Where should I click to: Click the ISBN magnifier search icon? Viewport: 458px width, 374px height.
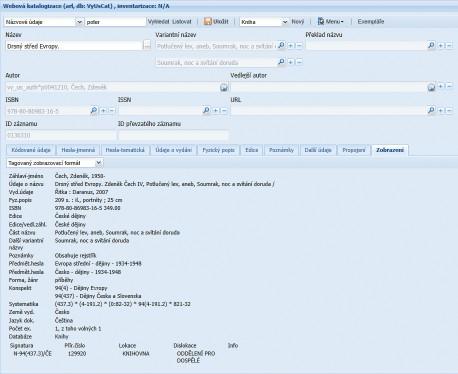click(x=94, y=110)
